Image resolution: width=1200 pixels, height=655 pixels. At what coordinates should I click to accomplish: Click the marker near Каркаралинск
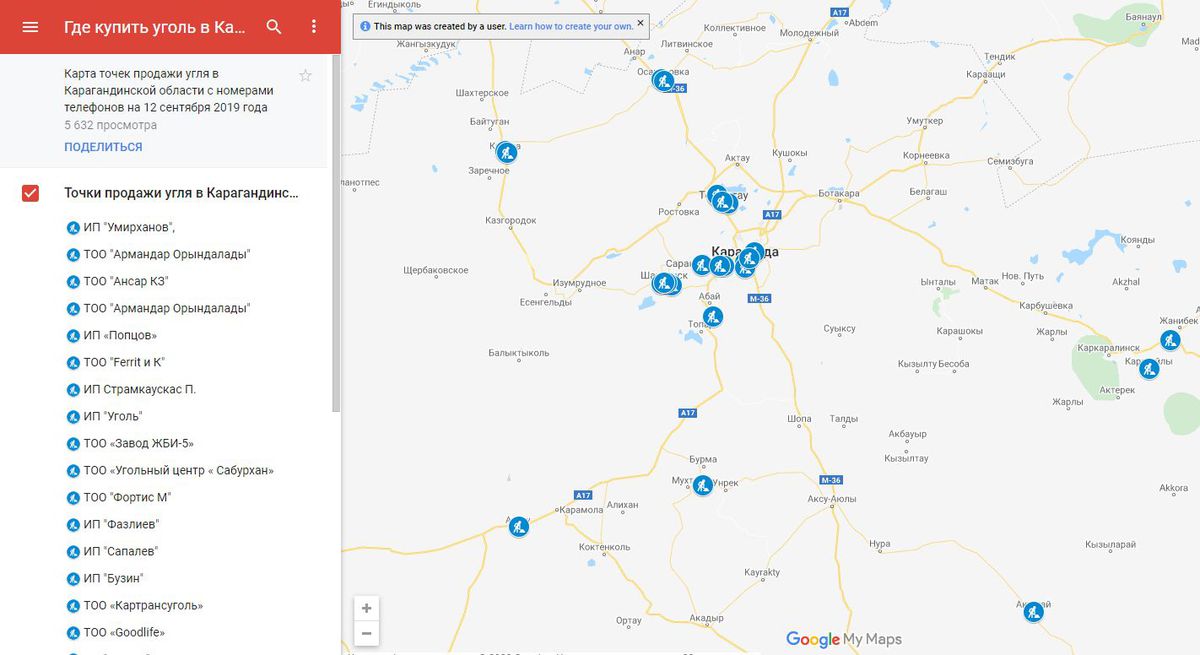[1149, 368]
